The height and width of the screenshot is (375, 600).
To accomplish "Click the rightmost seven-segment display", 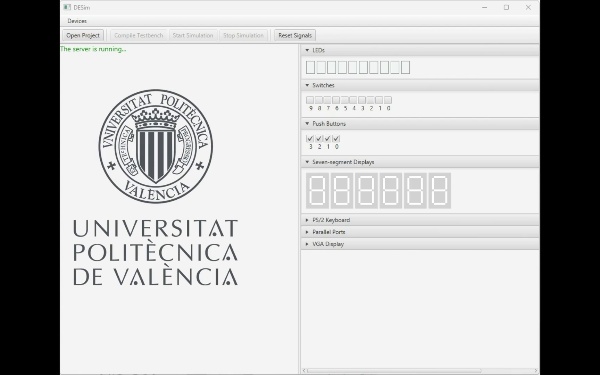I will [440, 191].
